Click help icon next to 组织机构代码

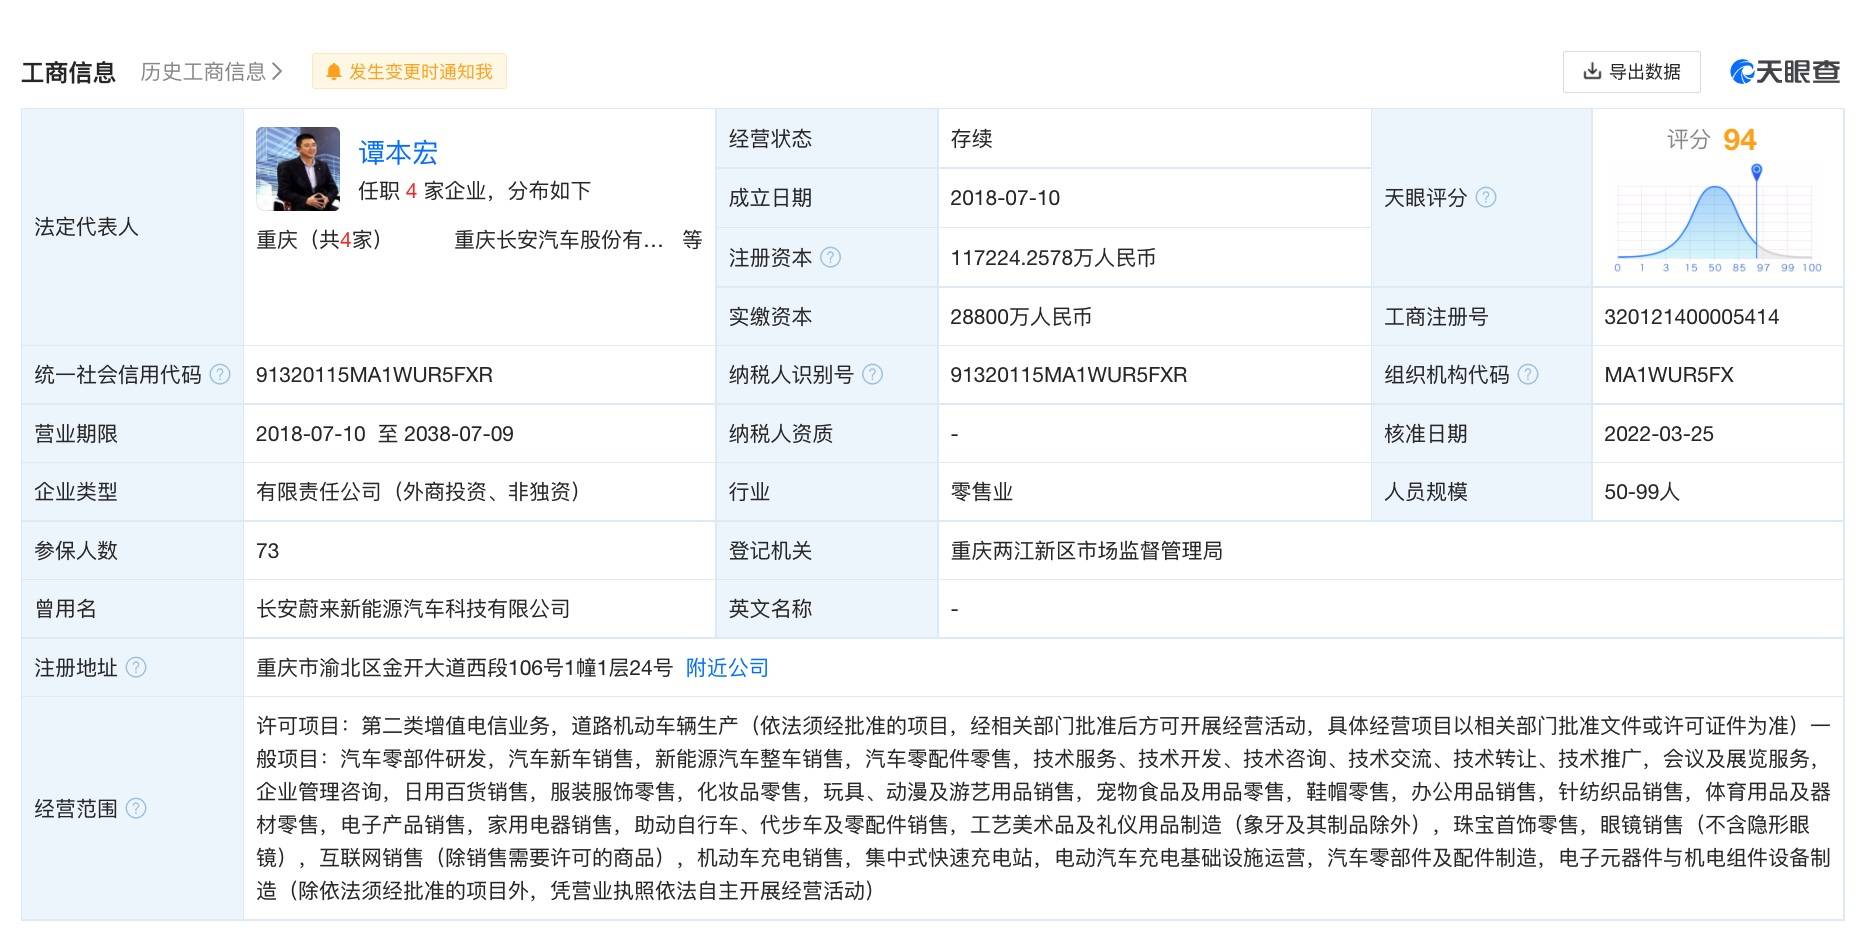point(1528,374)
